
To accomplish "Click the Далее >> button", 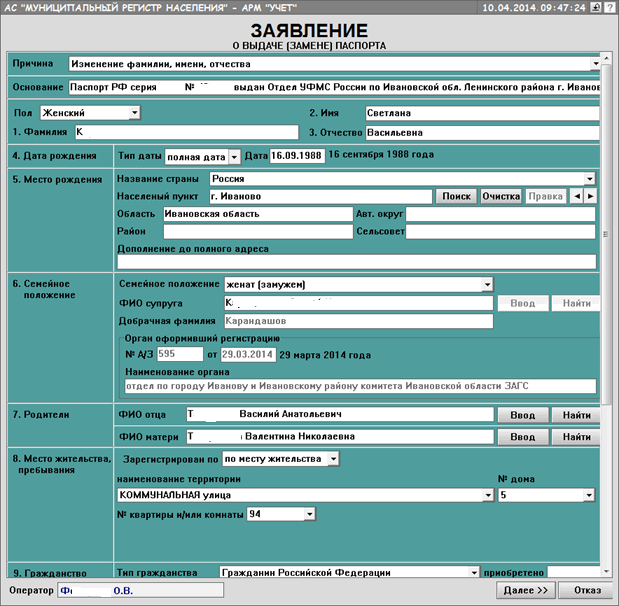I will [x=525, y=590].
